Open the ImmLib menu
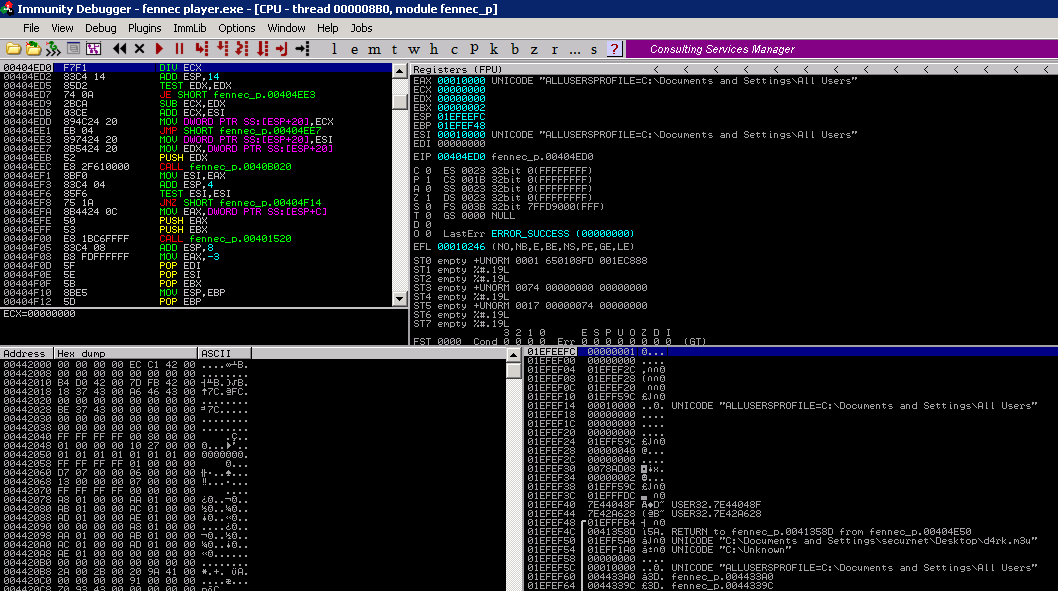This screenshot has width=1058, height=591. (x=190, y=28)
